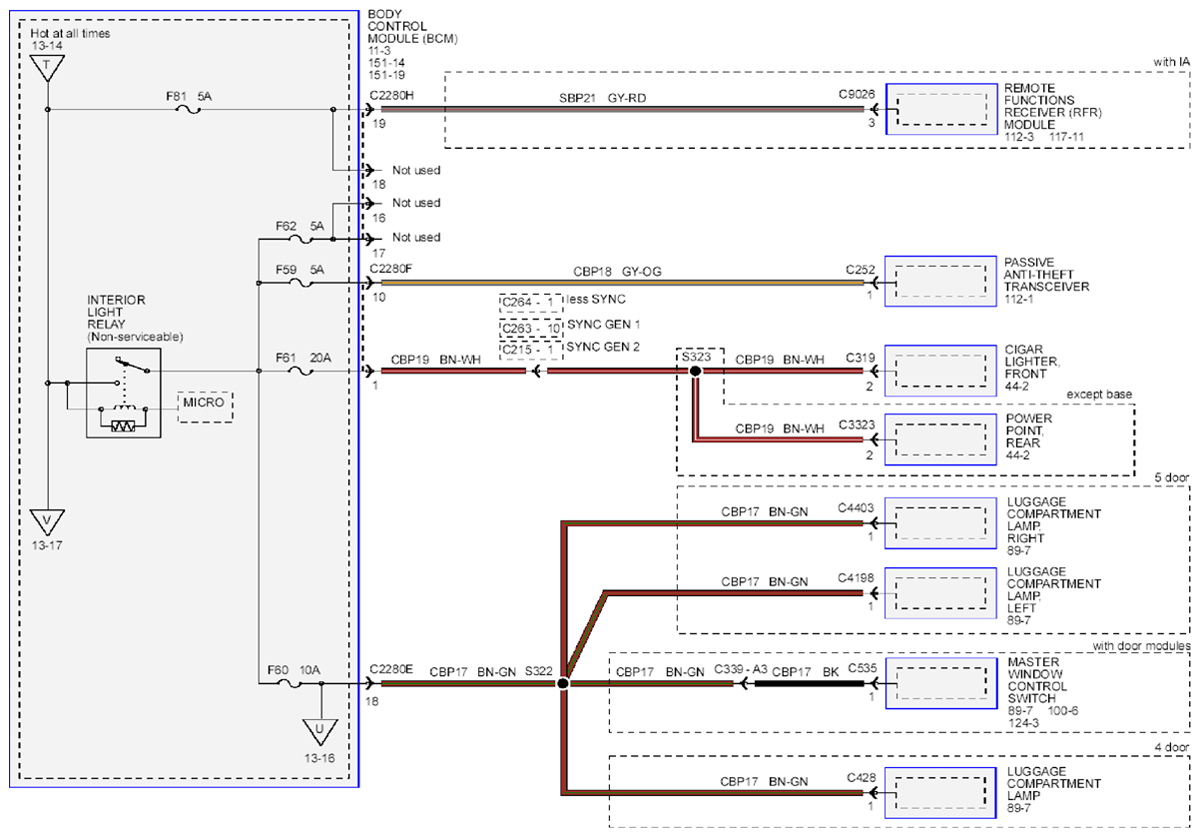Click the S323 splice dot

click(x=694, y=371)
